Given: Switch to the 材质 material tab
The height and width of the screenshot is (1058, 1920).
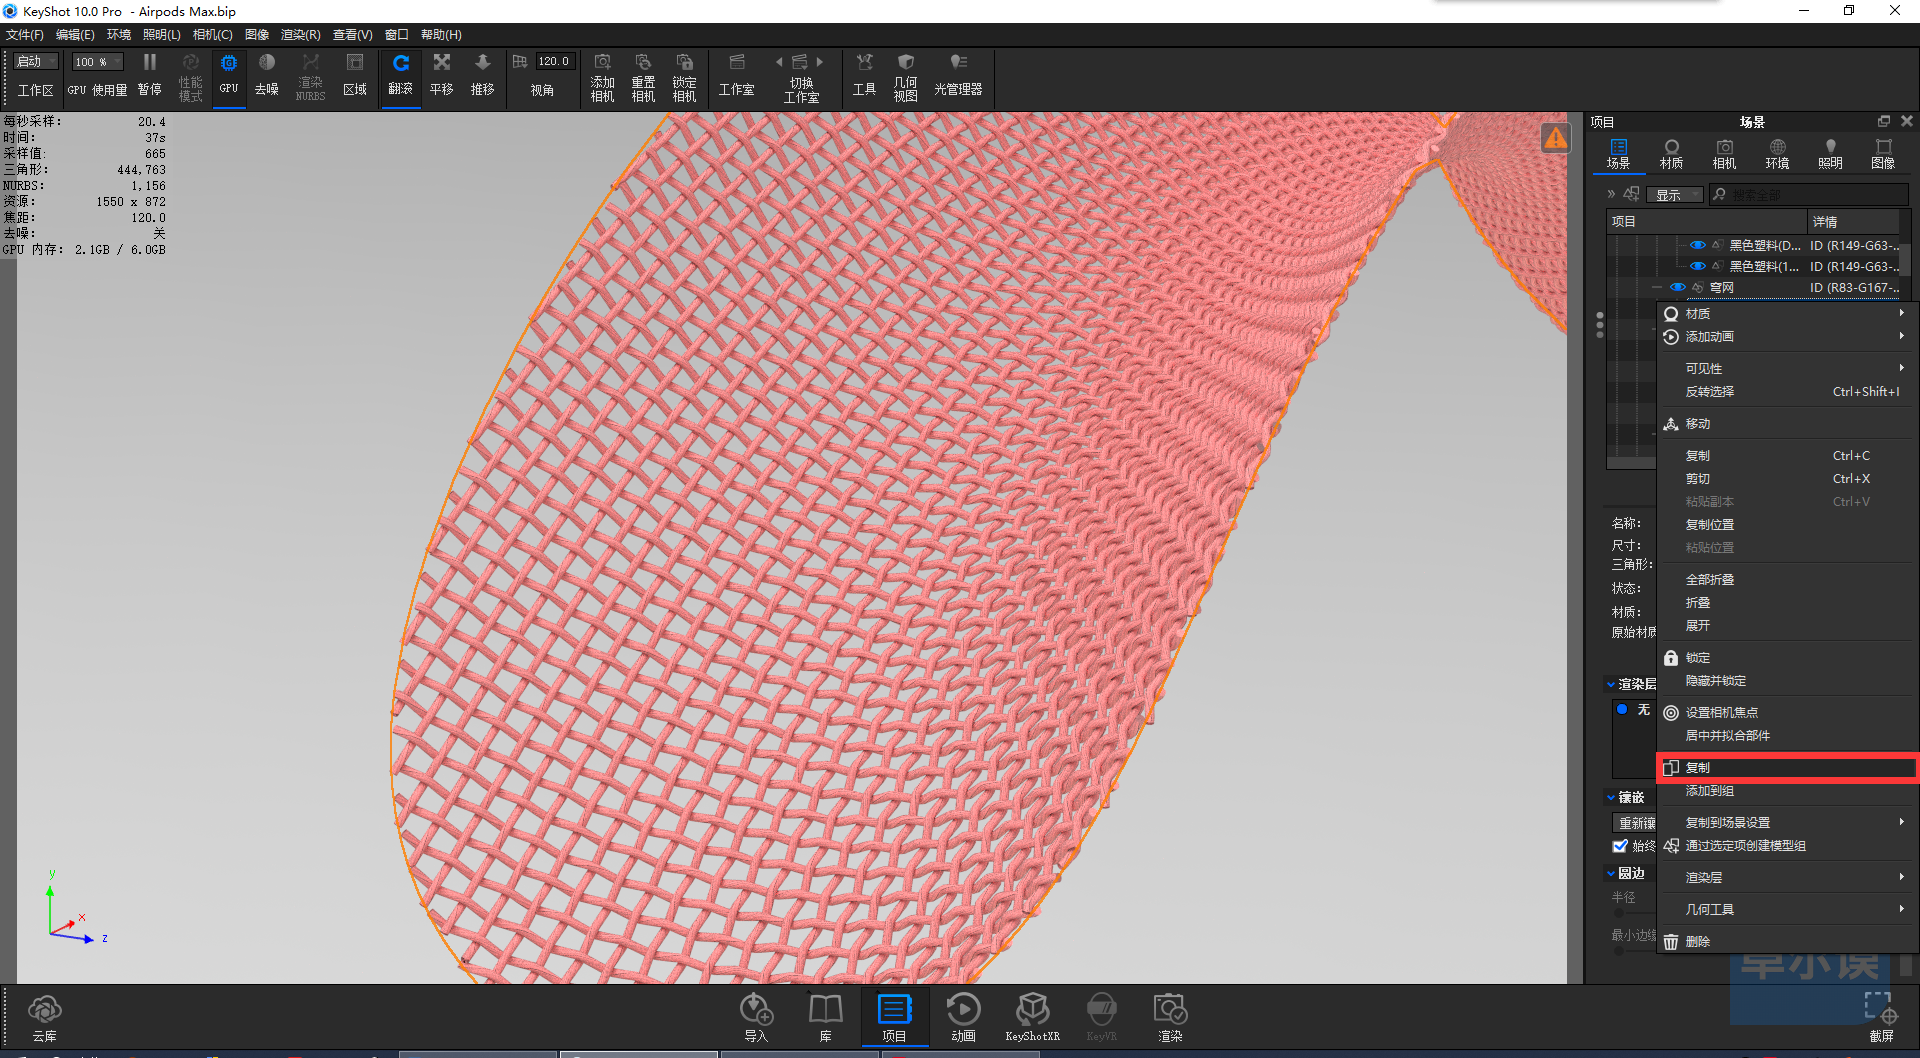Looking at the screenshot, I should pyautogui.click(x=1671, y=154).
